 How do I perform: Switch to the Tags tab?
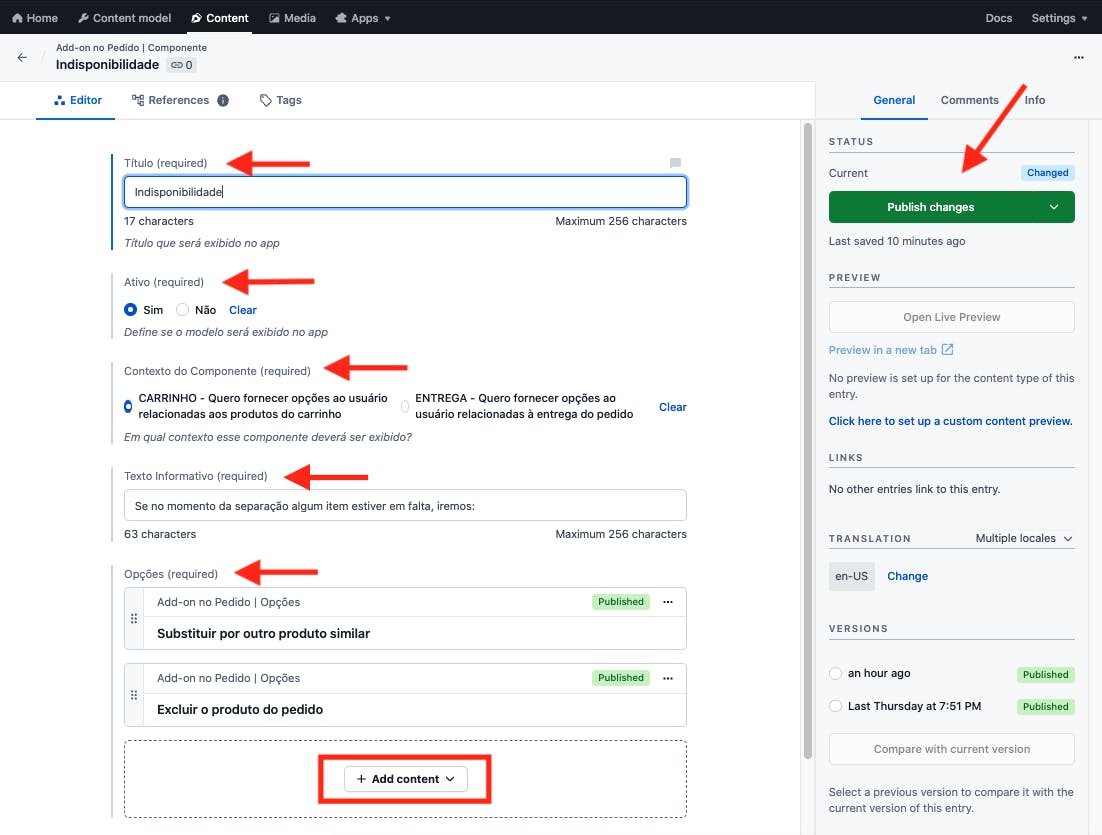pyautogui.click(x=280, y=101)
